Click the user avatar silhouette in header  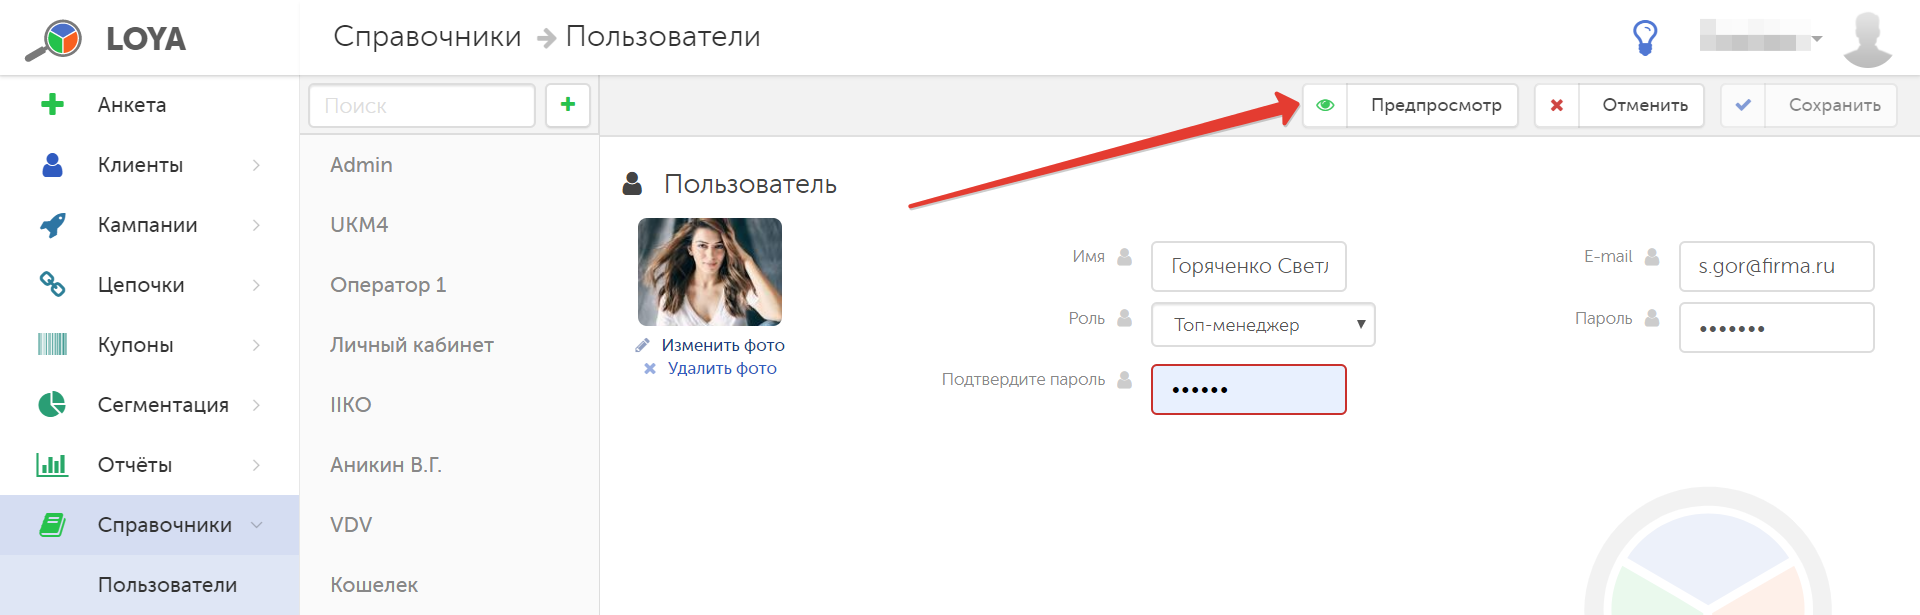pos(1867,40)
